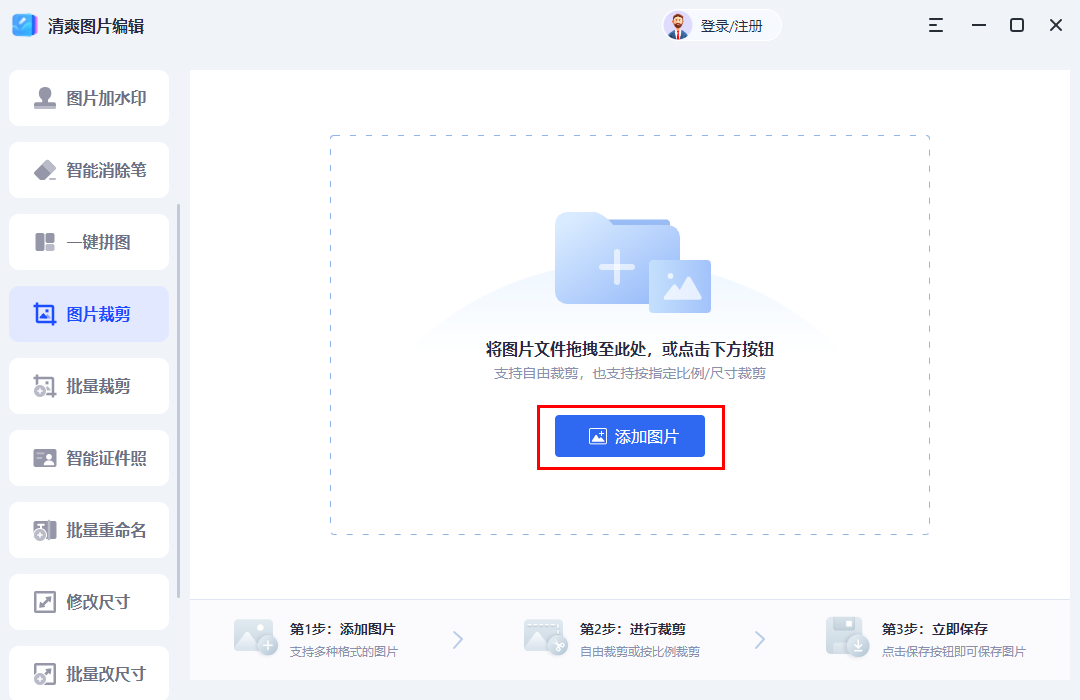
Task: Click the 添加图片 button
Action: tap(629, 436)
